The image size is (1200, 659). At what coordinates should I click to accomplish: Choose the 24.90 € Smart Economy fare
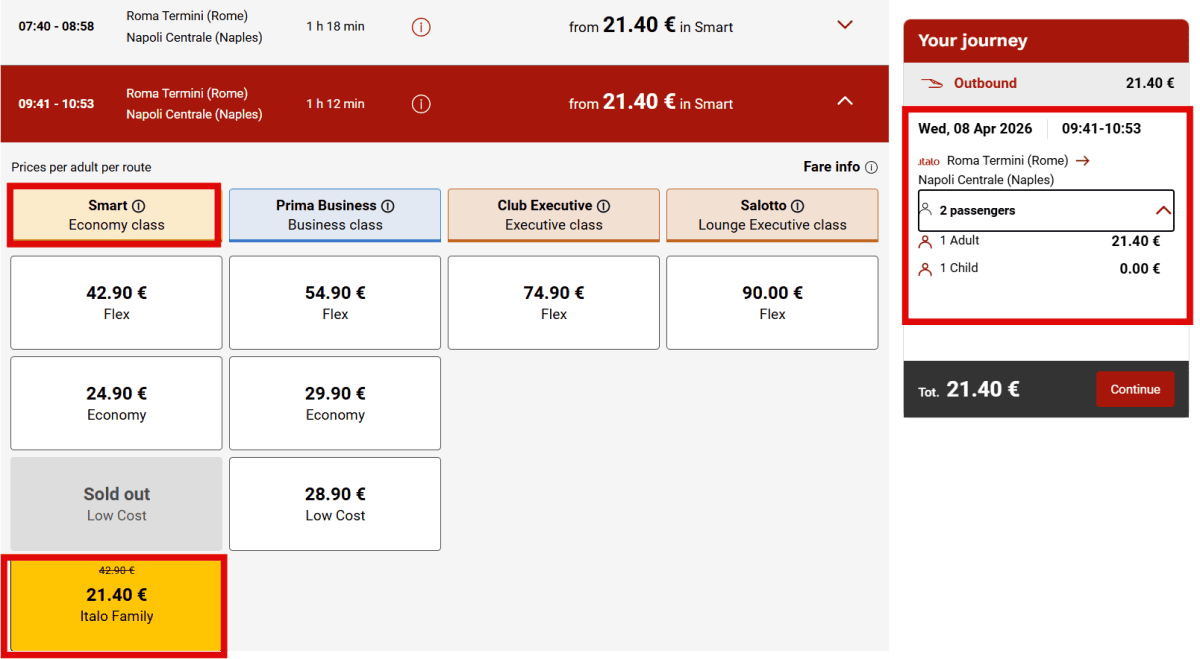click(x=116, y=403)
